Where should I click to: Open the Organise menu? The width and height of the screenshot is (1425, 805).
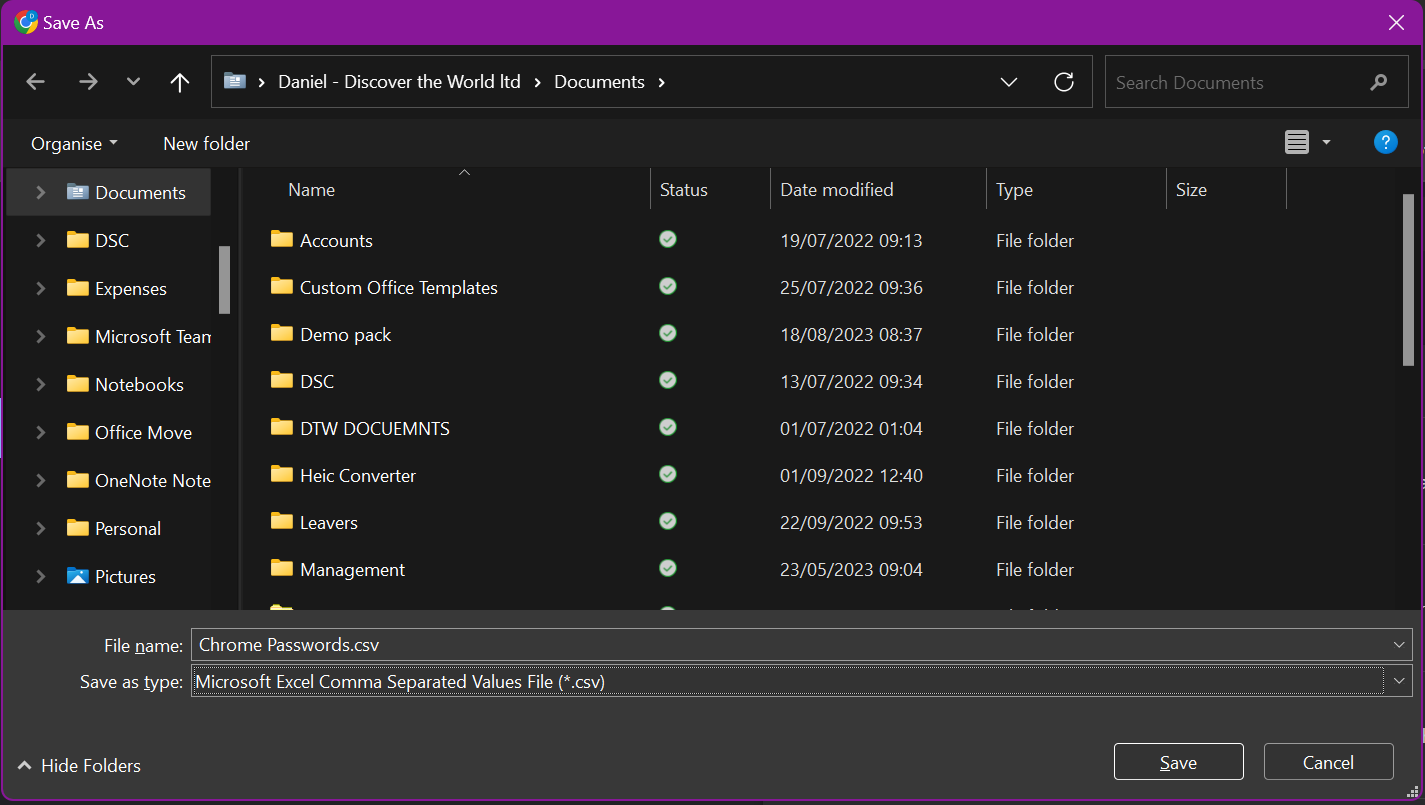click(74, 144)
